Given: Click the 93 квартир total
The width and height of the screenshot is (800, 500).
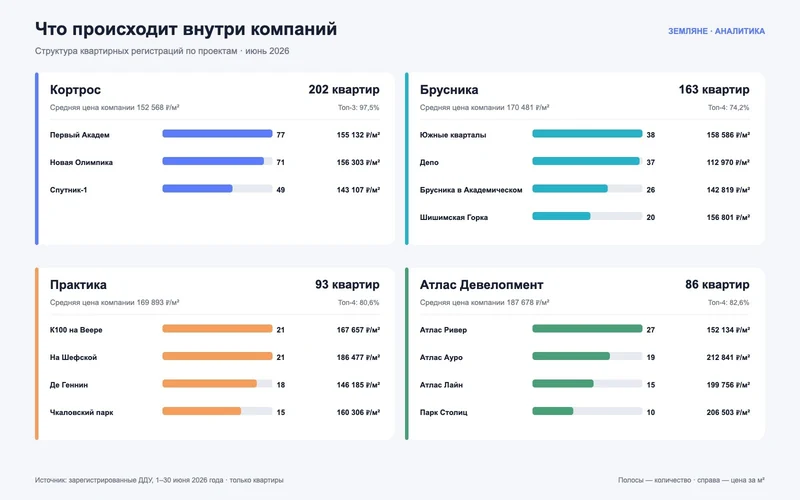Looking at the screenshot, I should coord(347,285).
